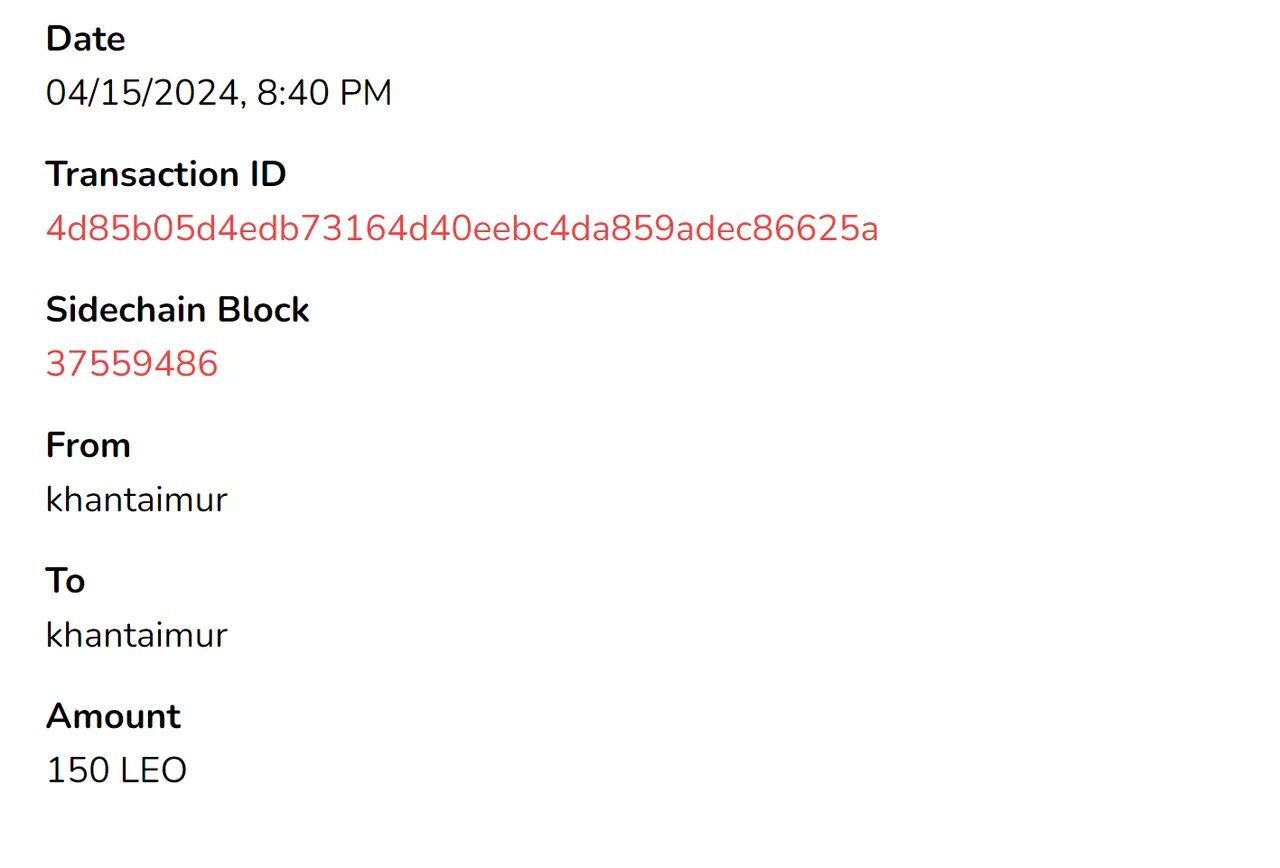Click the LEO token symbol text
Viewport: 1280px width, 868px height.
pos(155,771)
